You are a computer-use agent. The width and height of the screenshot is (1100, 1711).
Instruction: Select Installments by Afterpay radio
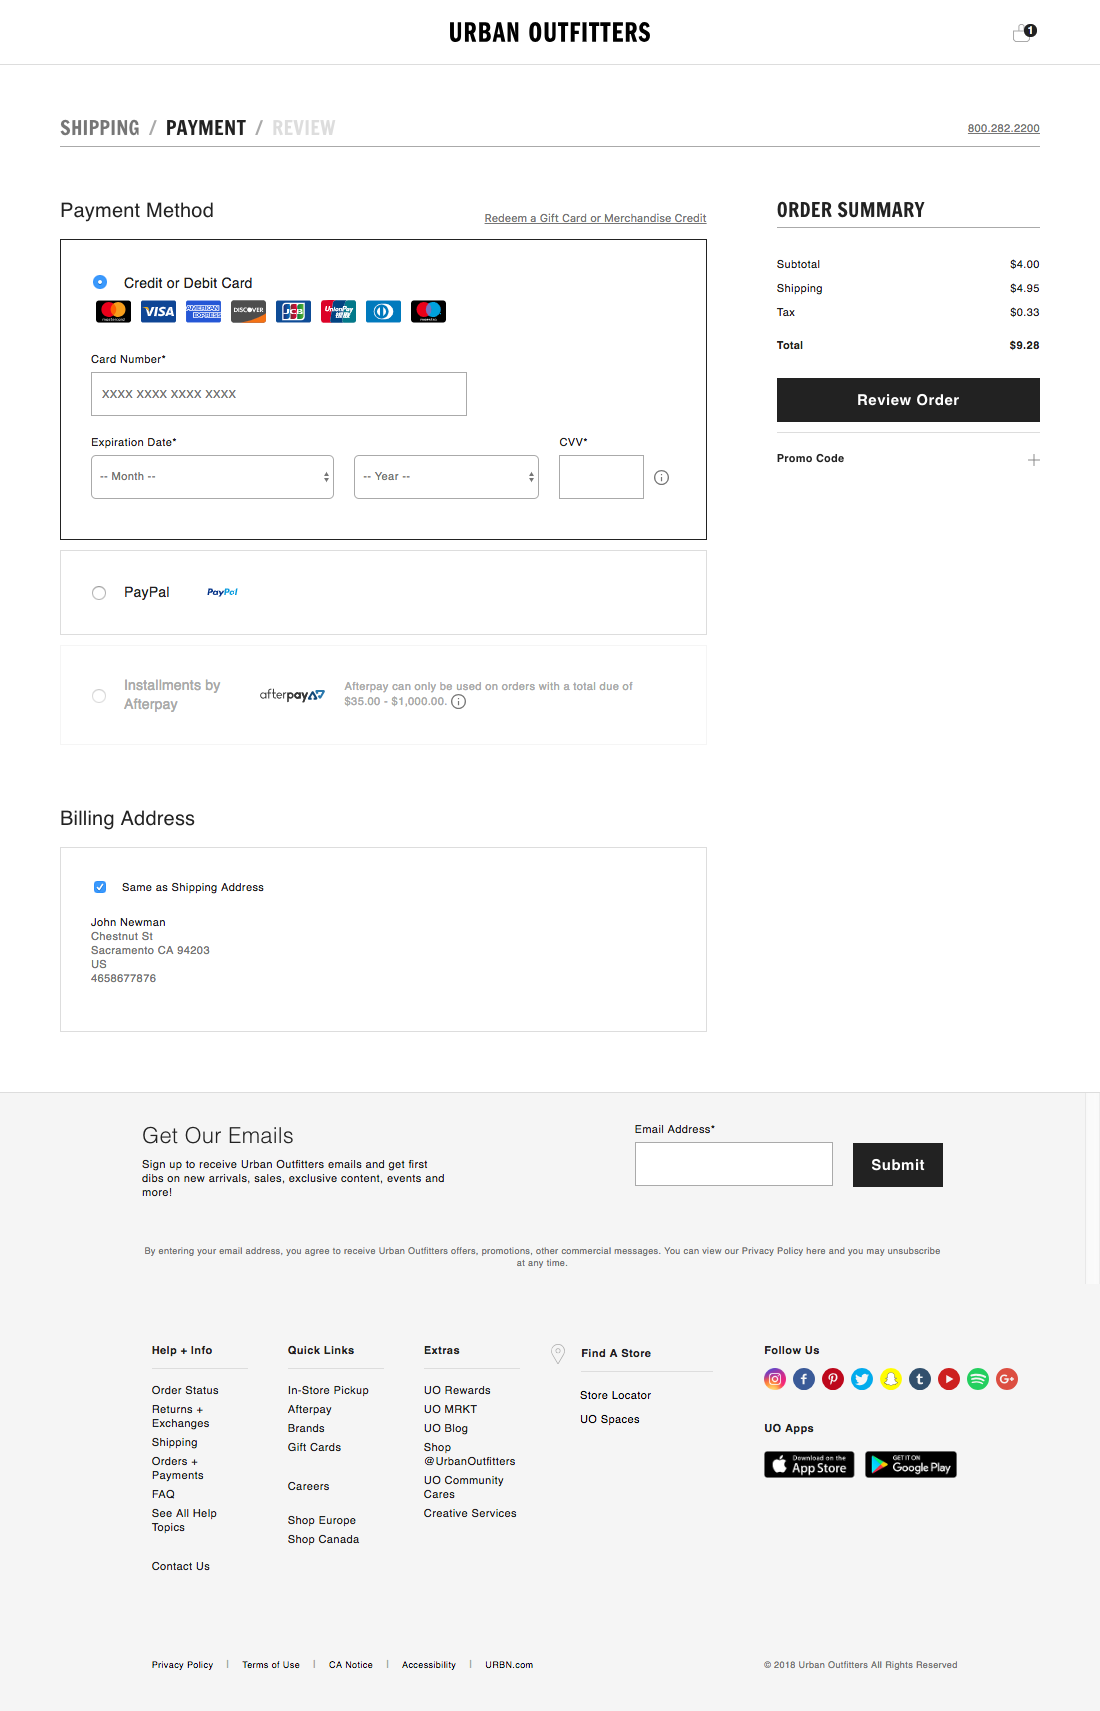point(99,696)
